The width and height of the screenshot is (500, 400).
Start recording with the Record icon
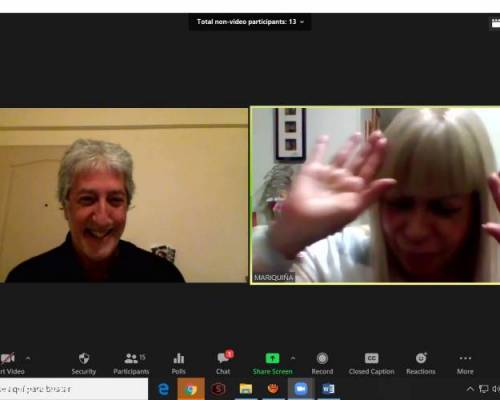322,359
